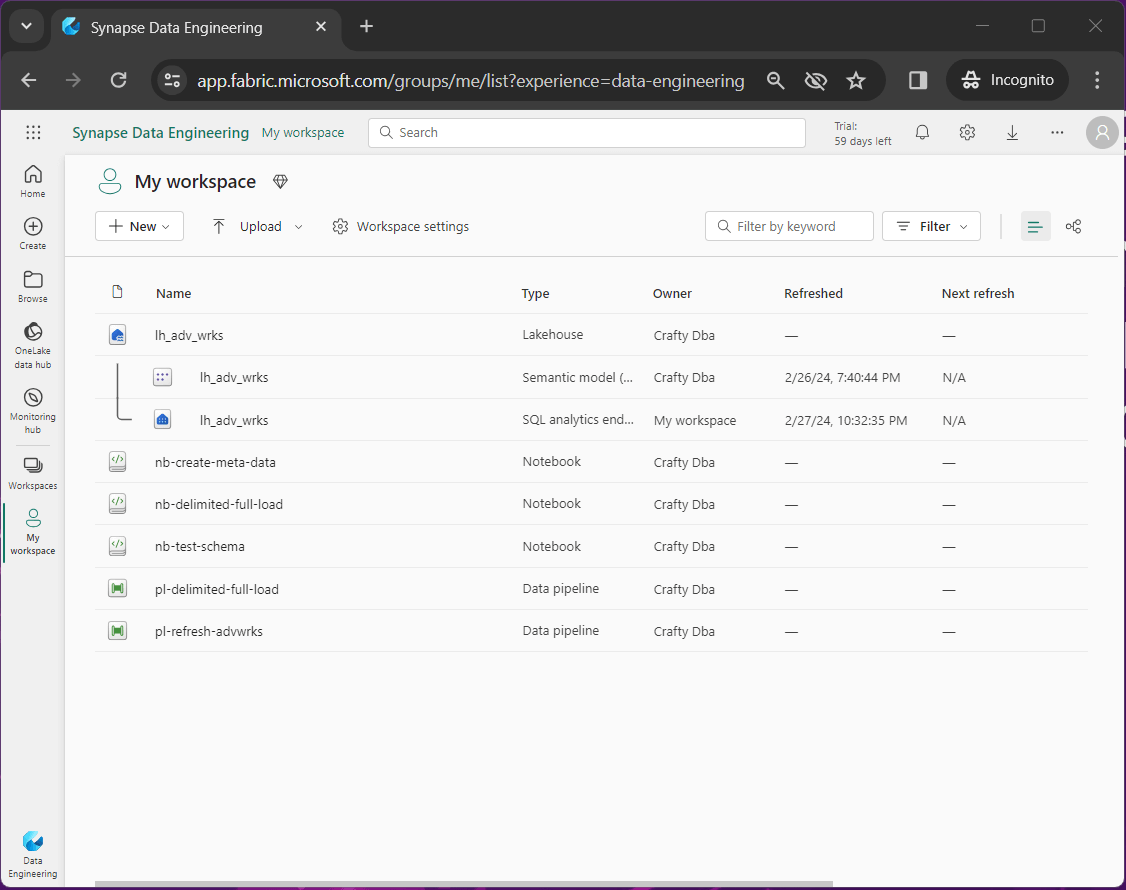Open the Filter dropdown
This screenshot has height=890, width=1126.
(x=931, y=226)
